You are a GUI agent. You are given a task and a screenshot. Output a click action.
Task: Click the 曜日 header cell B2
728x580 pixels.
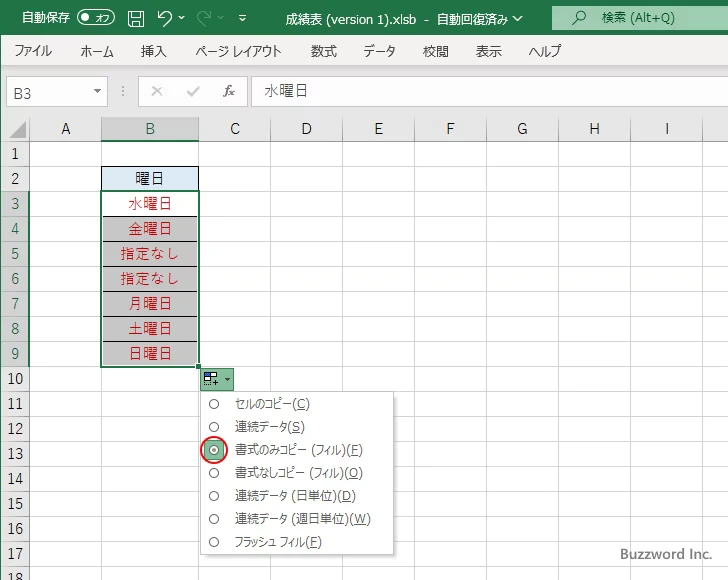tap(150, 179)
